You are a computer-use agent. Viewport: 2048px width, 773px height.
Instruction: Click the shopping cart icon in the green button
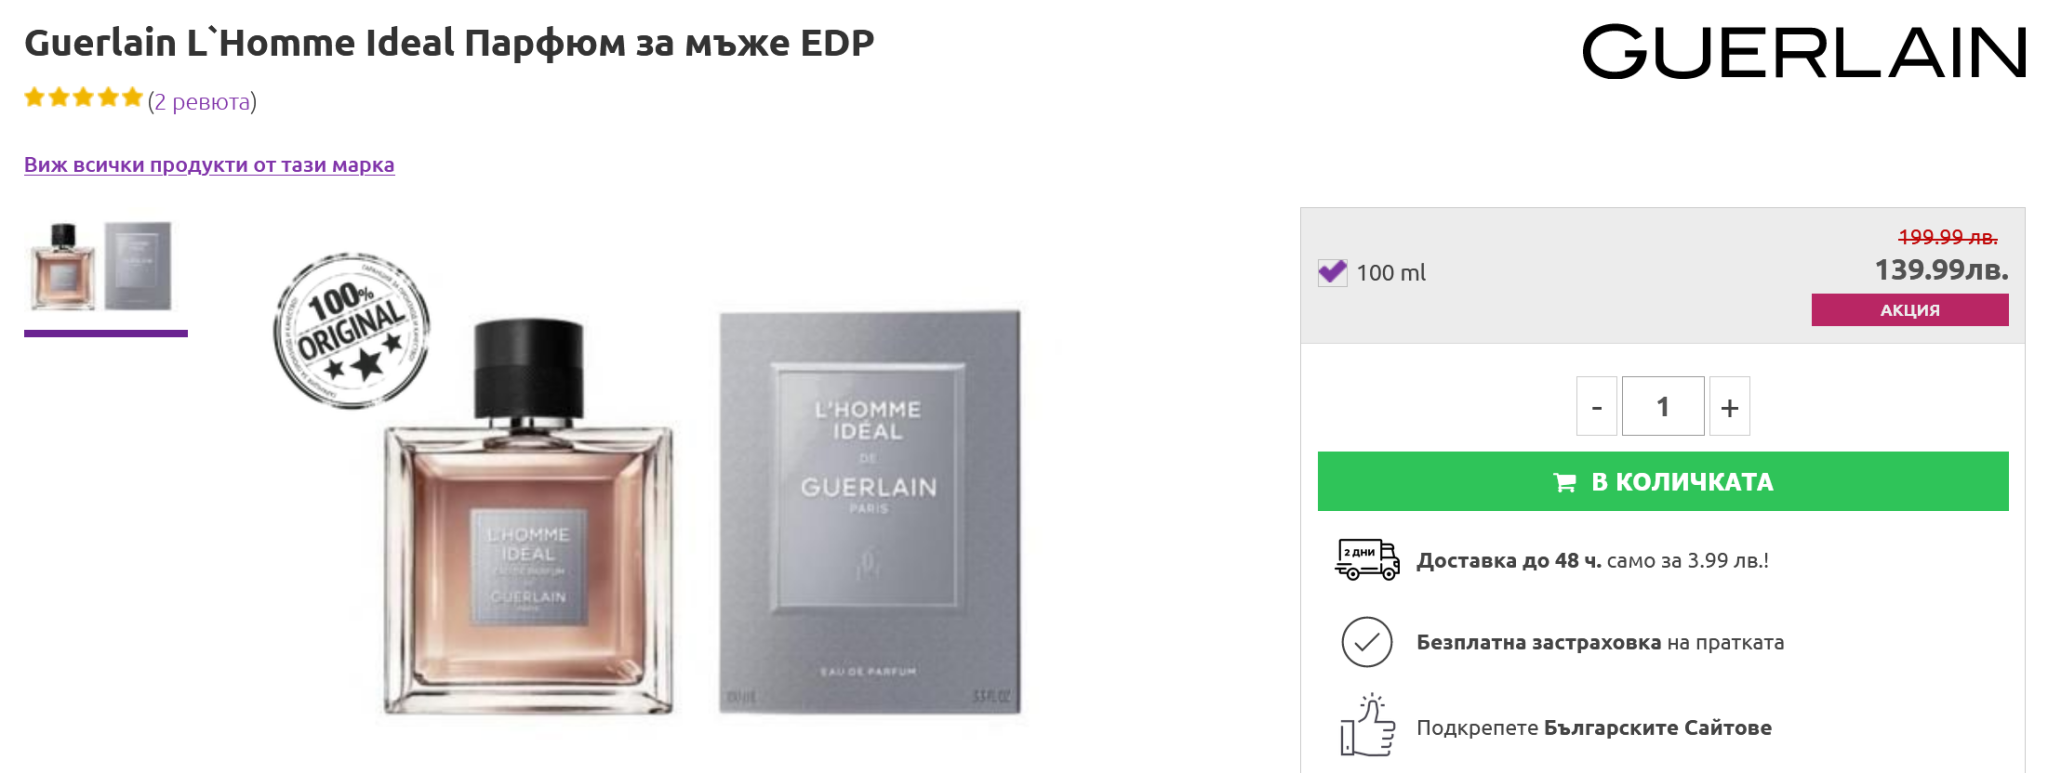point(1564,483)
